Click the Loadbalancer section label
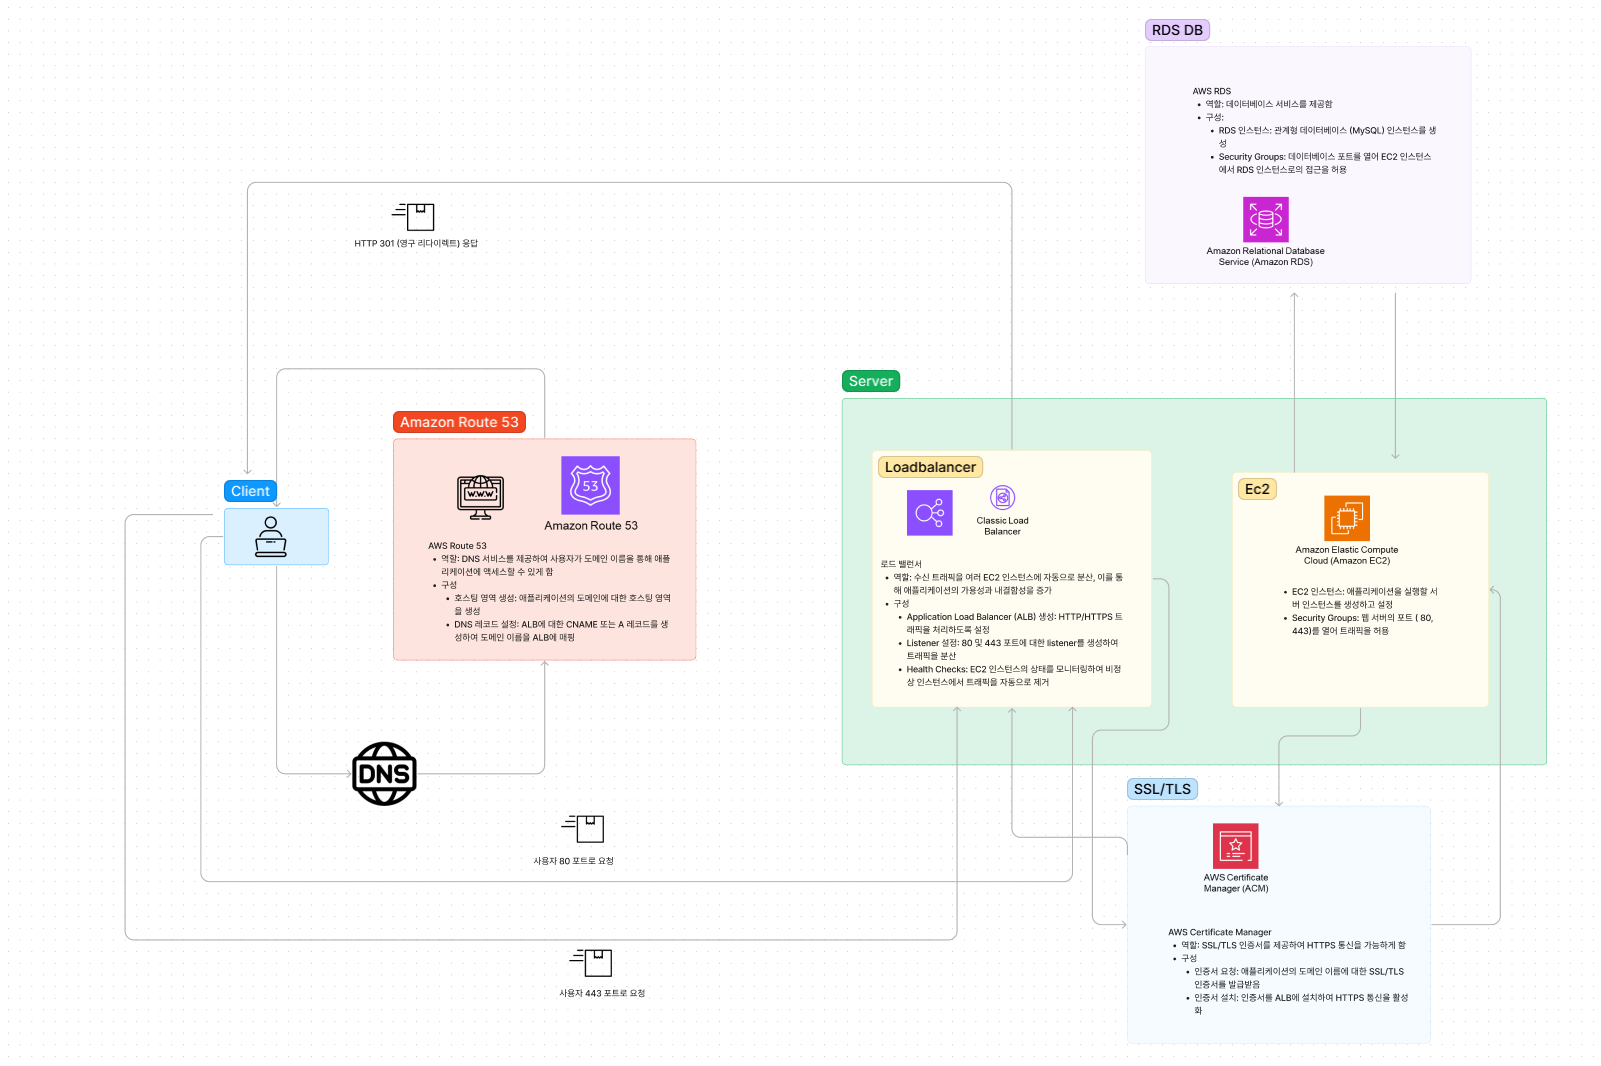This screenshot has height=1066, width=1601. 930,467
